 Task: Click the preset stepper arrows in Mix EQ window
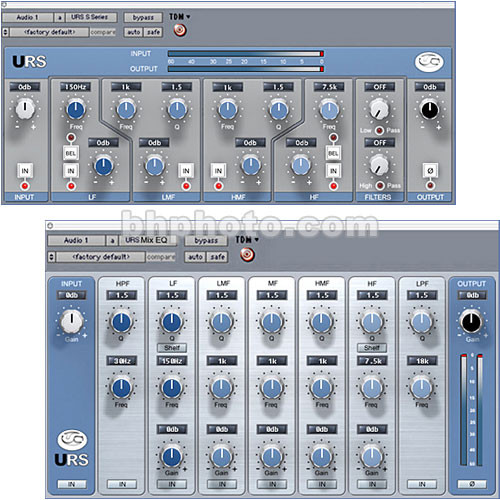pos(51,257)
